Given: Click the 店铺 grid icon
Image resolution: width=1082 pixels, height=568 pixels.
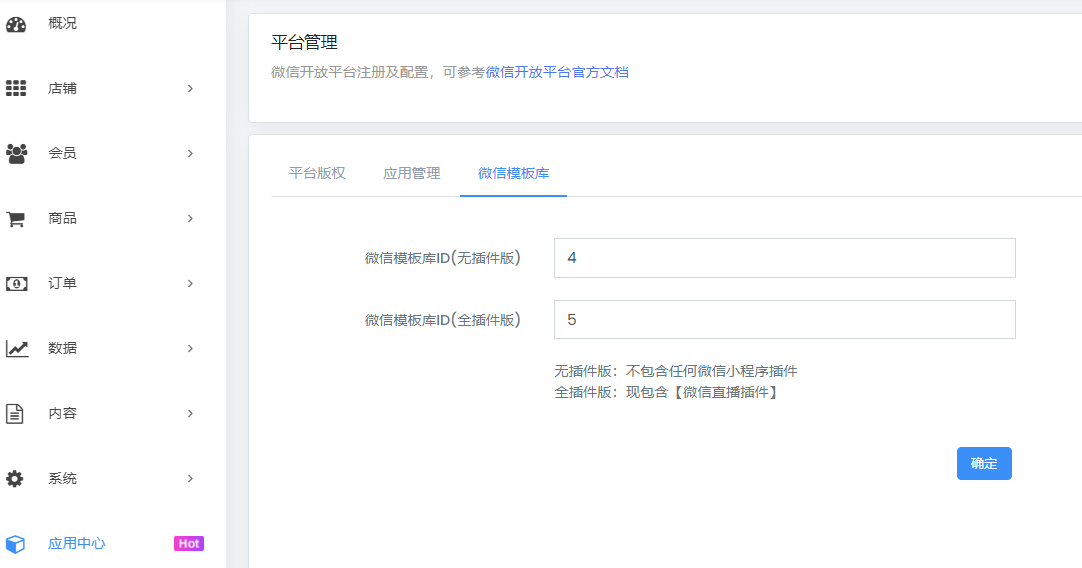Looking at the screenshot, I should [x=16, y=88].
